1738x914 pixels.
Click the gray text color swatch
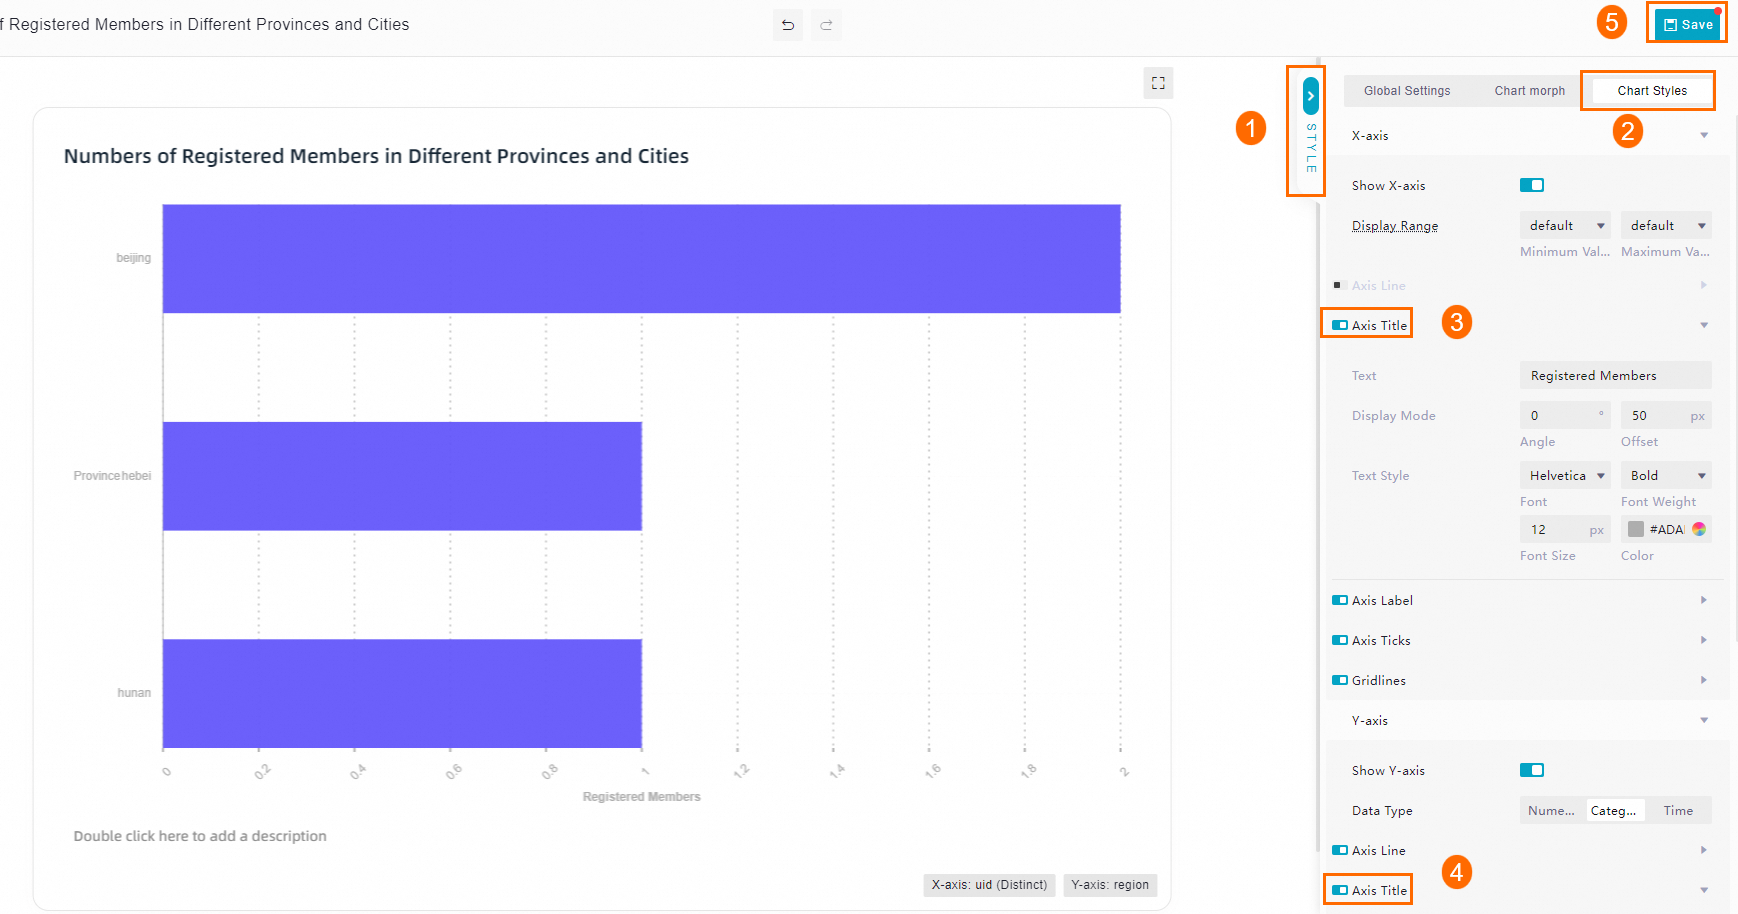(x=1636, y=529)
